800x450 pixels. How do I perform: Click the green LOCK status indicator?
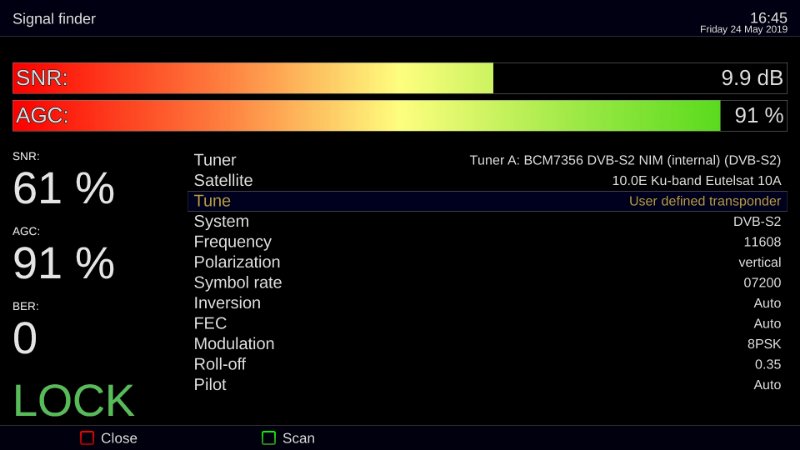point(74,400)
